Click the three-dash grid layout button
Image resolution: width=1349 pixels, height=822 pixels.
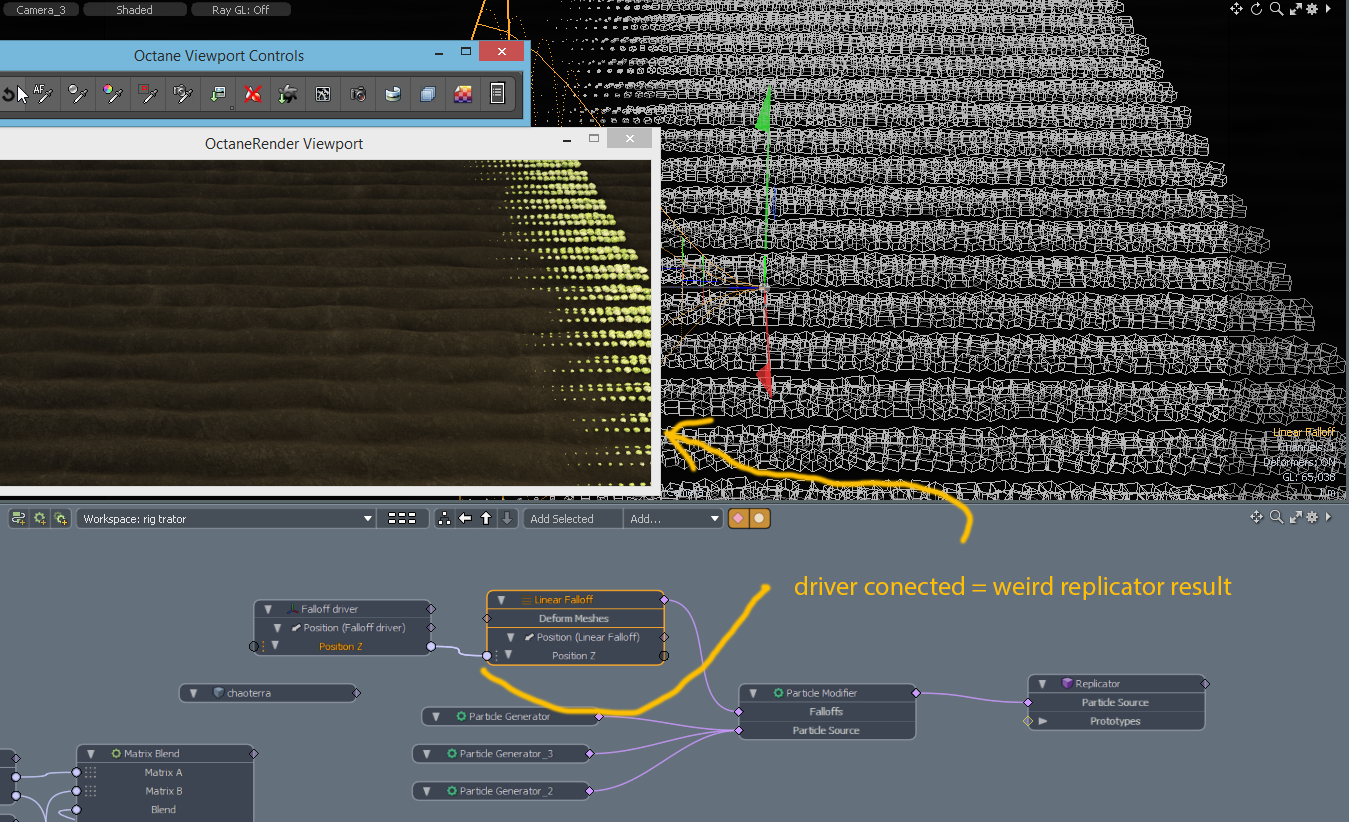pyautogui.click(x=402, y=518)
